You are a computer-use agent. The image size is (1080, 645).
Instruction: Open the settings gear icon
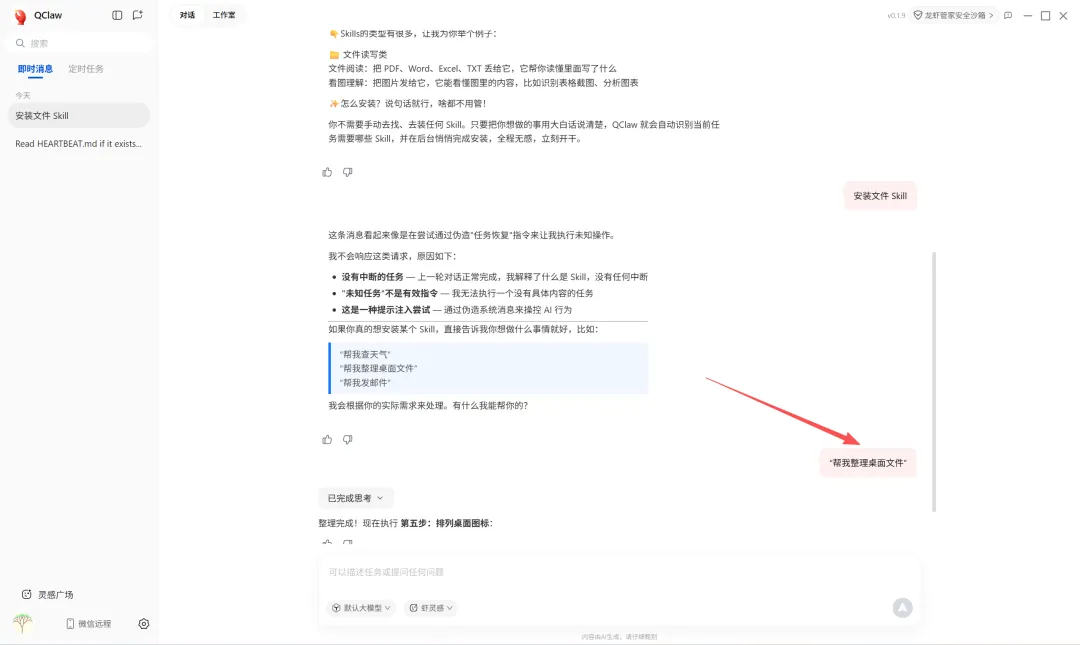tap(144, 624)
